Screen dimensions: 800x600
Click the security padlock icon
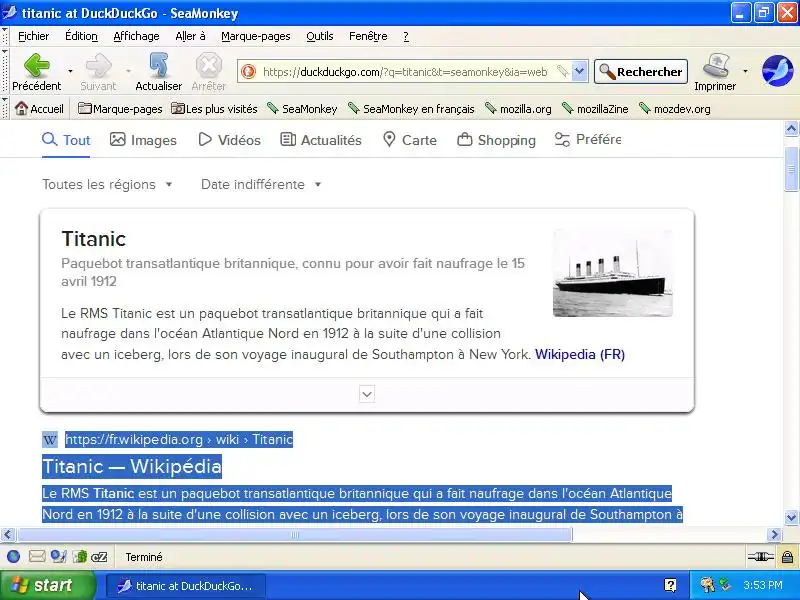point(787,557)
